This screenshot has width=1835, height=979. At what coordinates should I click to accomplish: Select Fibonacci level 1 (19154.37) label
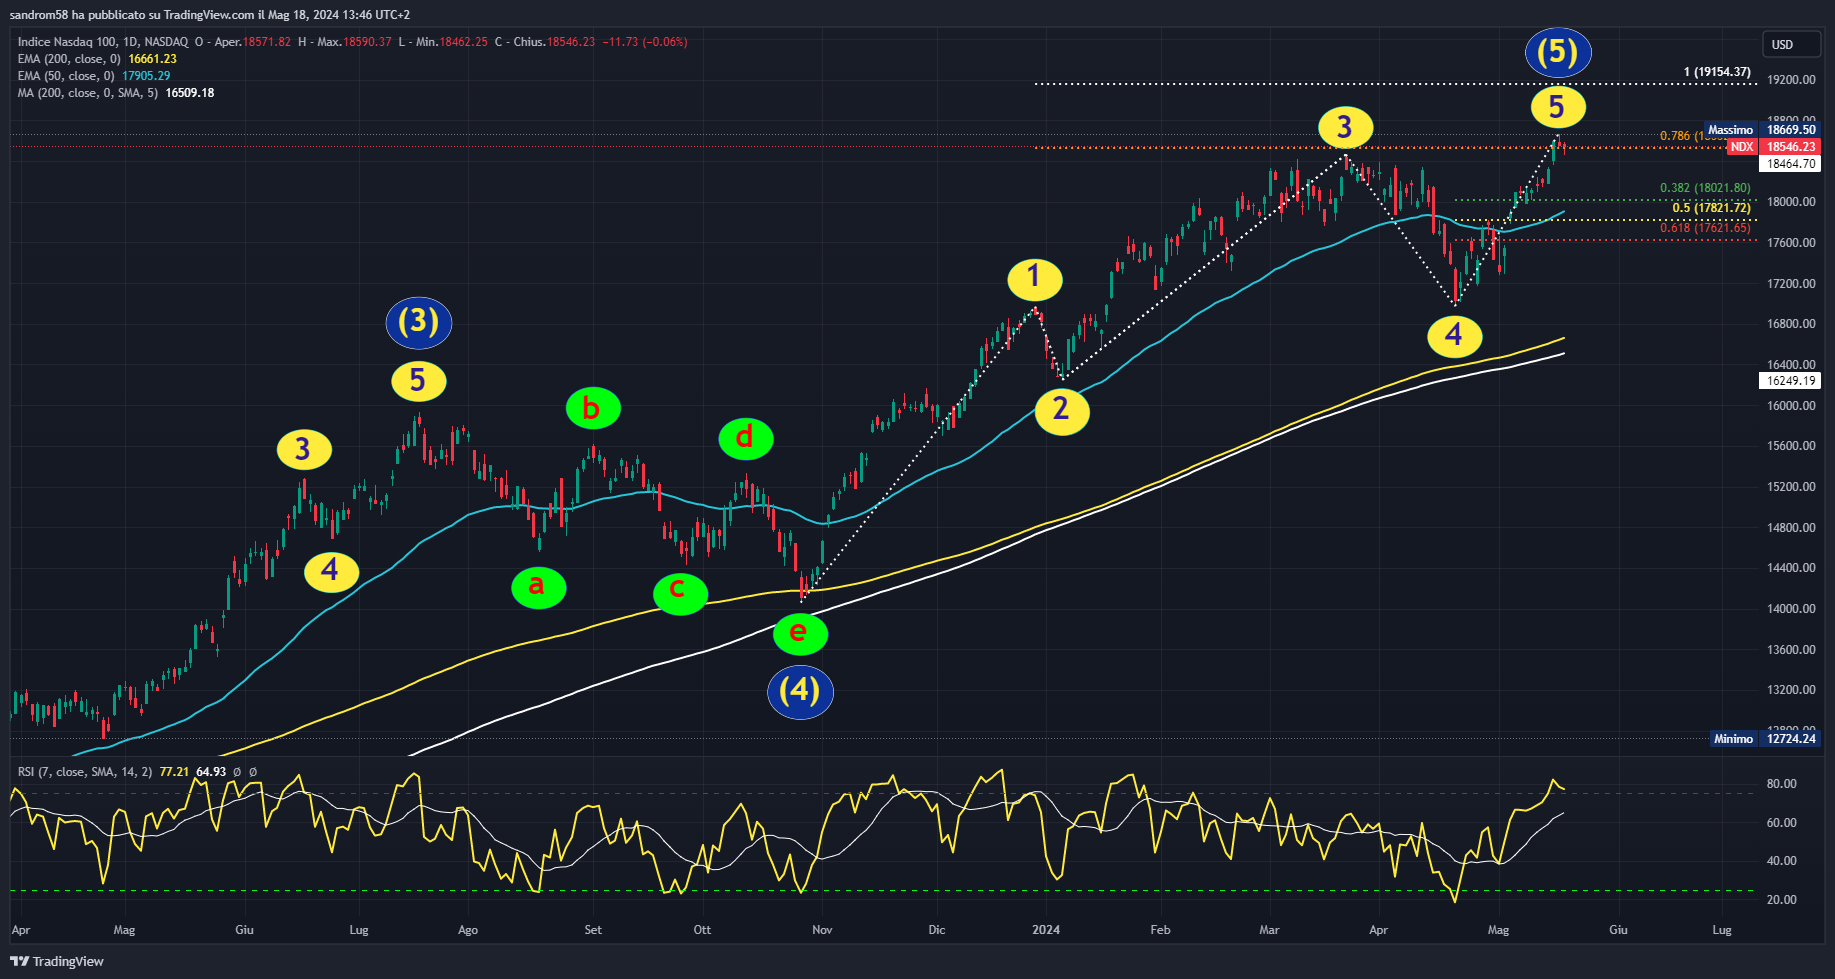[1717, 72]
